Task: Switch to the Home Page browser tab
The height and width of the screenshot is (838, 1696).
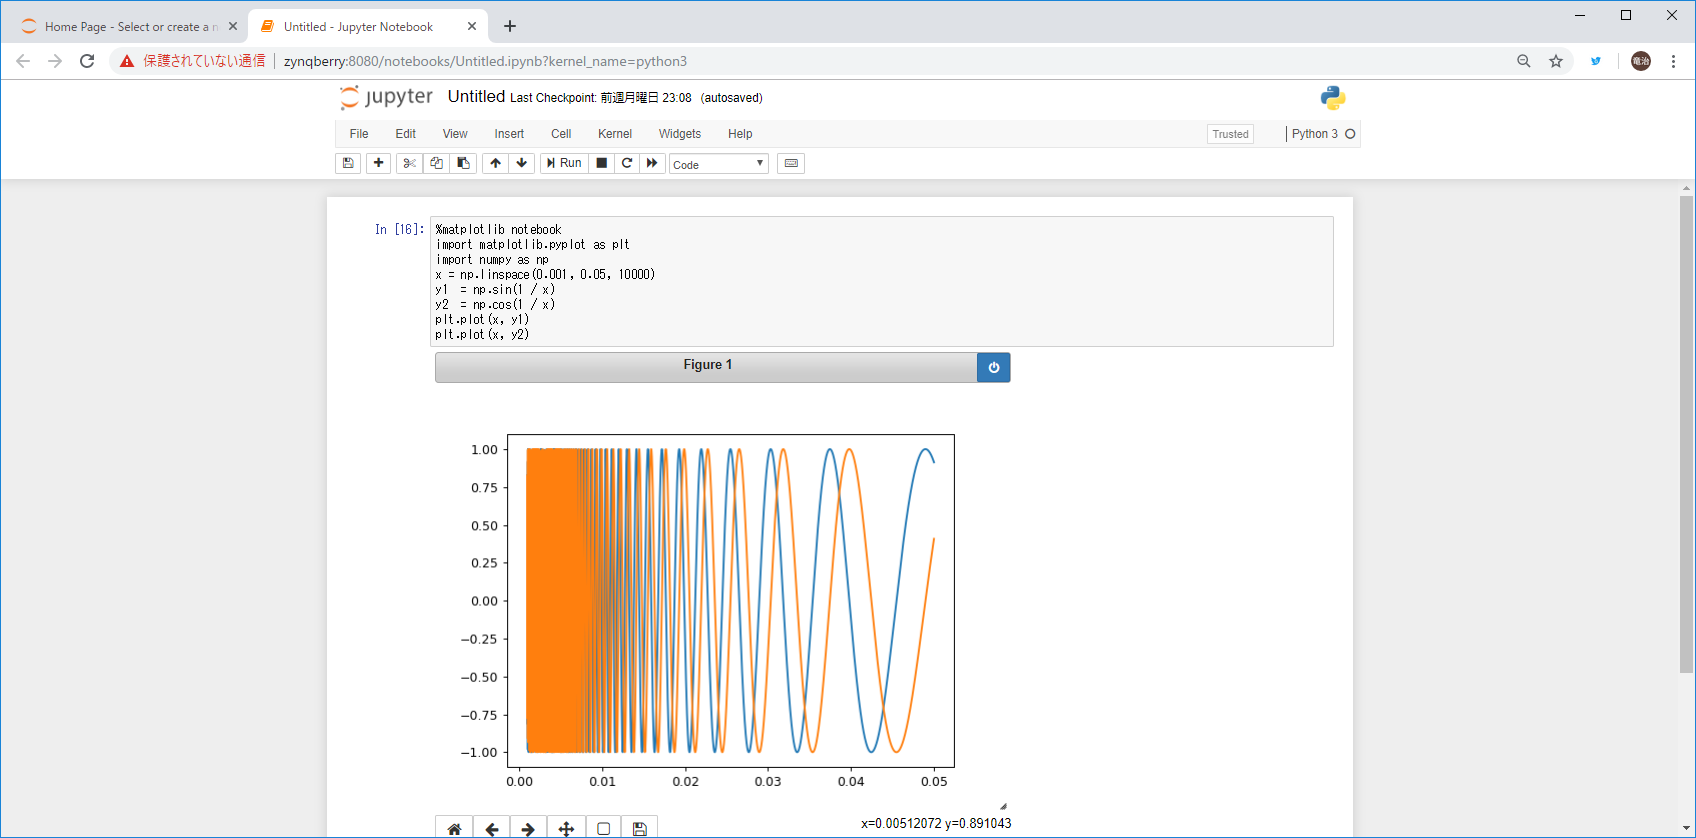Action: point(125,27)
